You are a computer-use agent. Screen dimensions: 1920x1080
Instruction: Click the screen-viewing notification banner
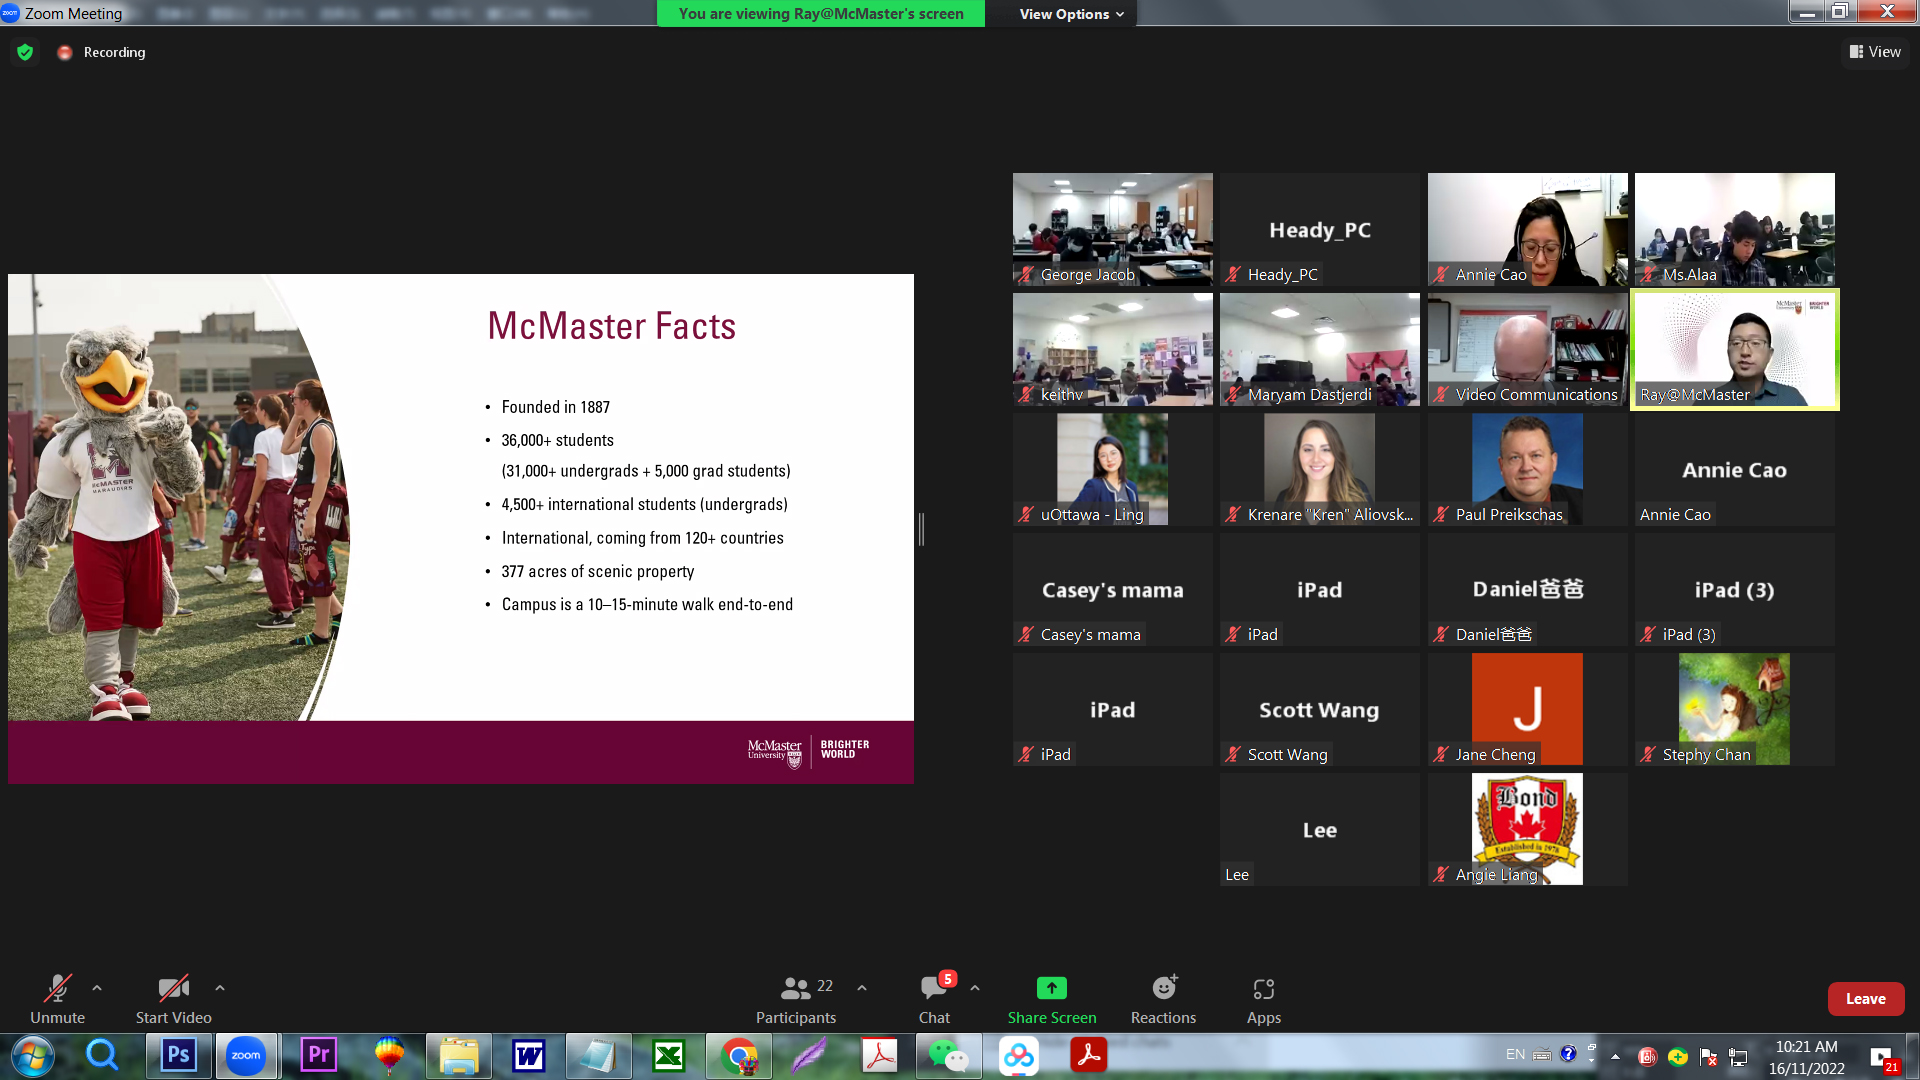click(x=821, y=14)
